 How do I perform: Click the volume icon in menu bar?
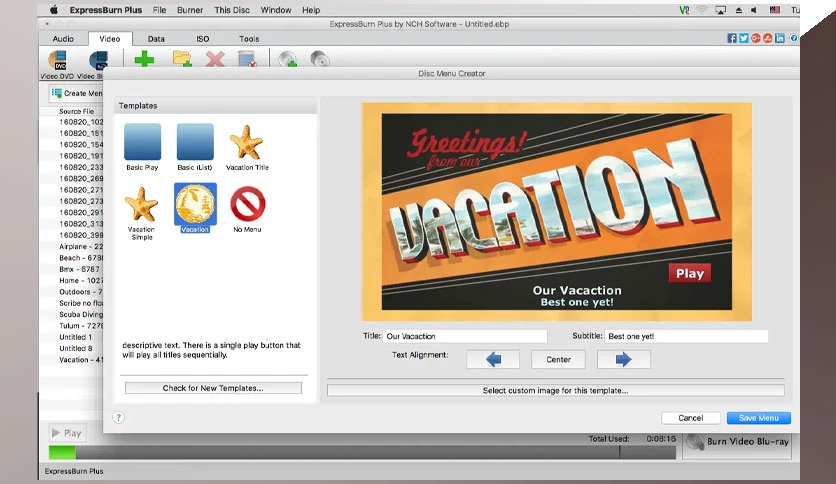[754, 10]
